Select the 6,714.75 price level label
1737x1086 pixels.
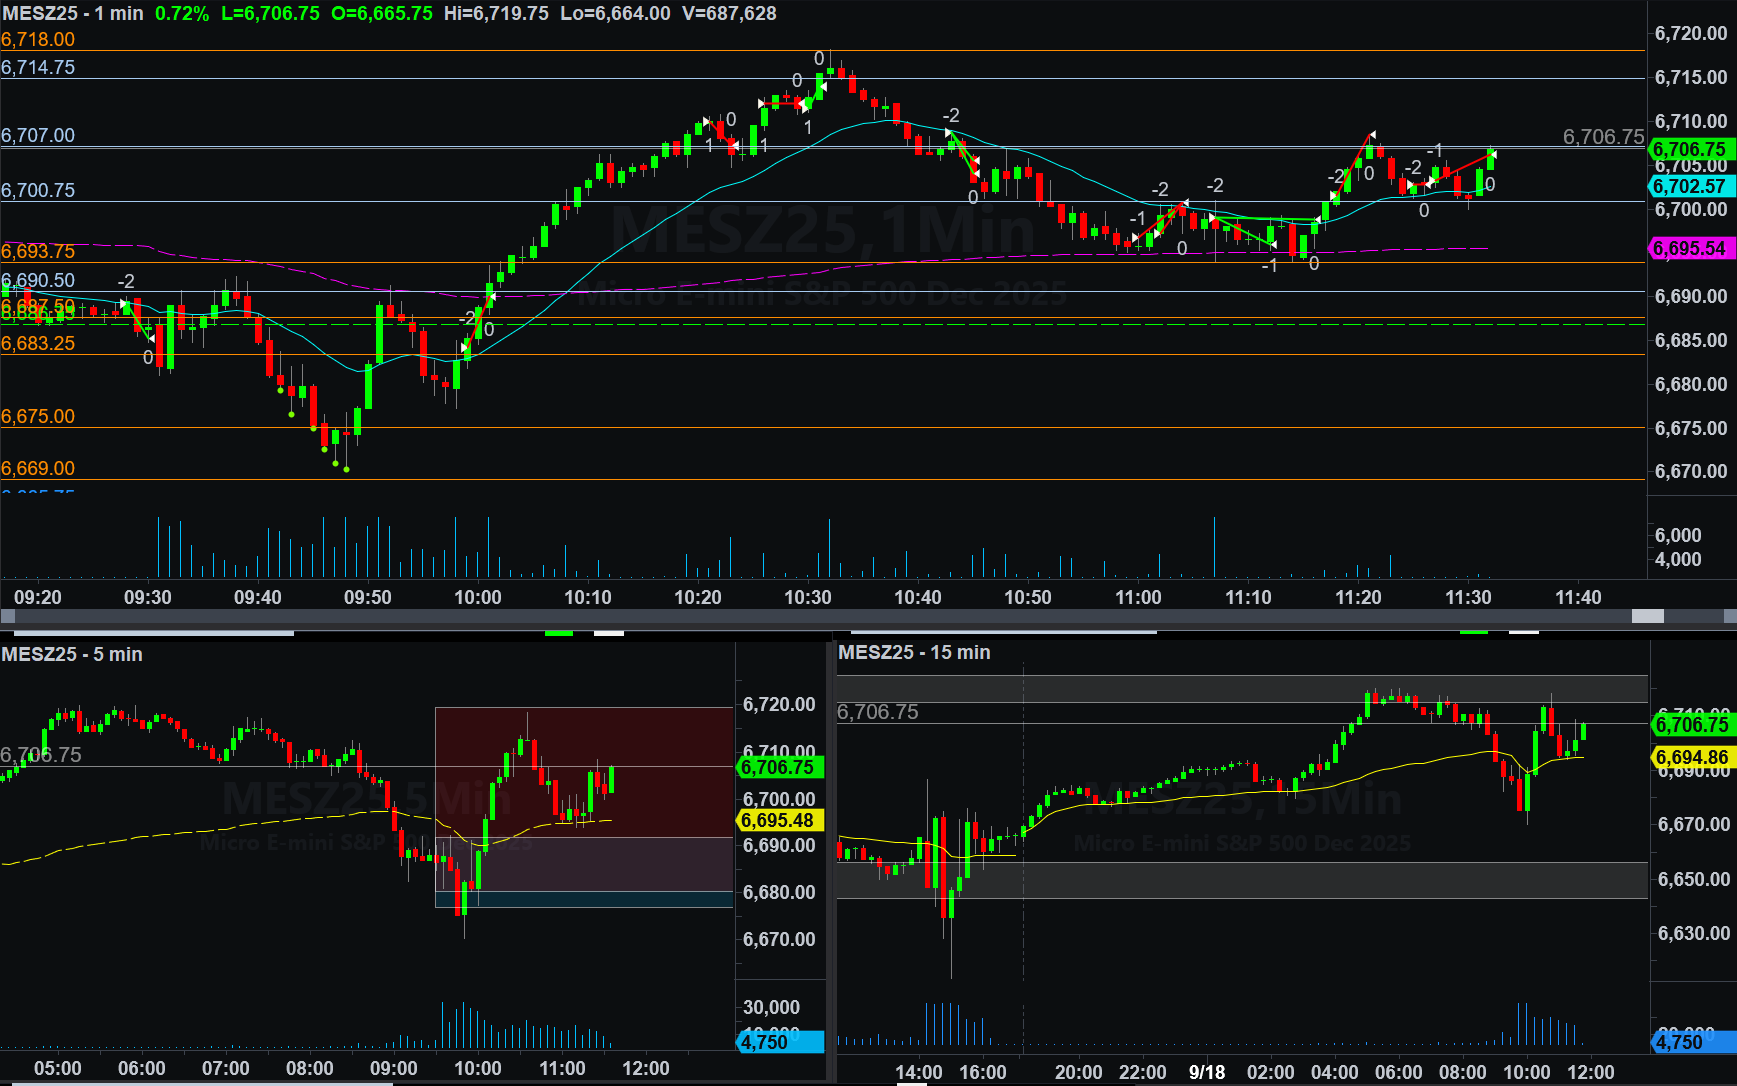[38, 68]
